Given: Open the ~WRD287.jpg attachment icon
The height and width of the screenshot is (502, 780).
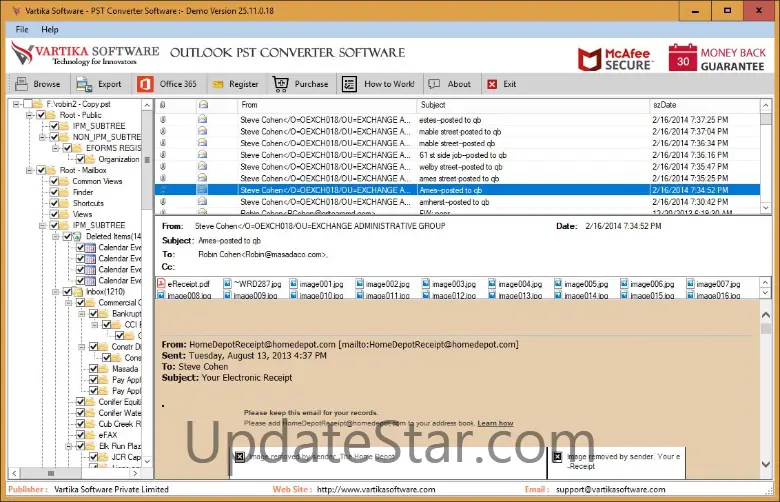Looking at the screenshot, I should click(227, 284).
